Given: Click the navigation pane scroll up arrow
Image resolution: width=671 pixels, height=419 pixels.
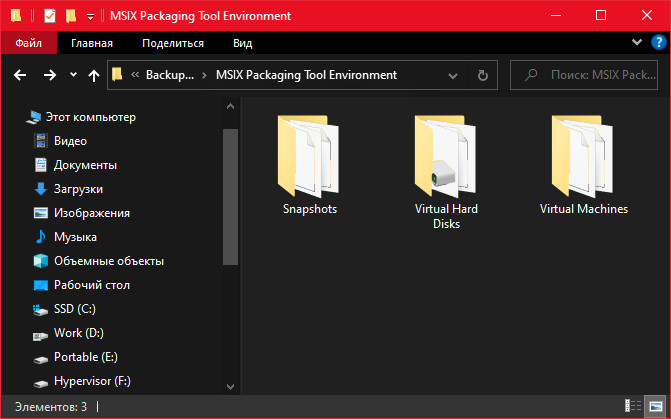Looking at the screenshot, I should [230, 106].
